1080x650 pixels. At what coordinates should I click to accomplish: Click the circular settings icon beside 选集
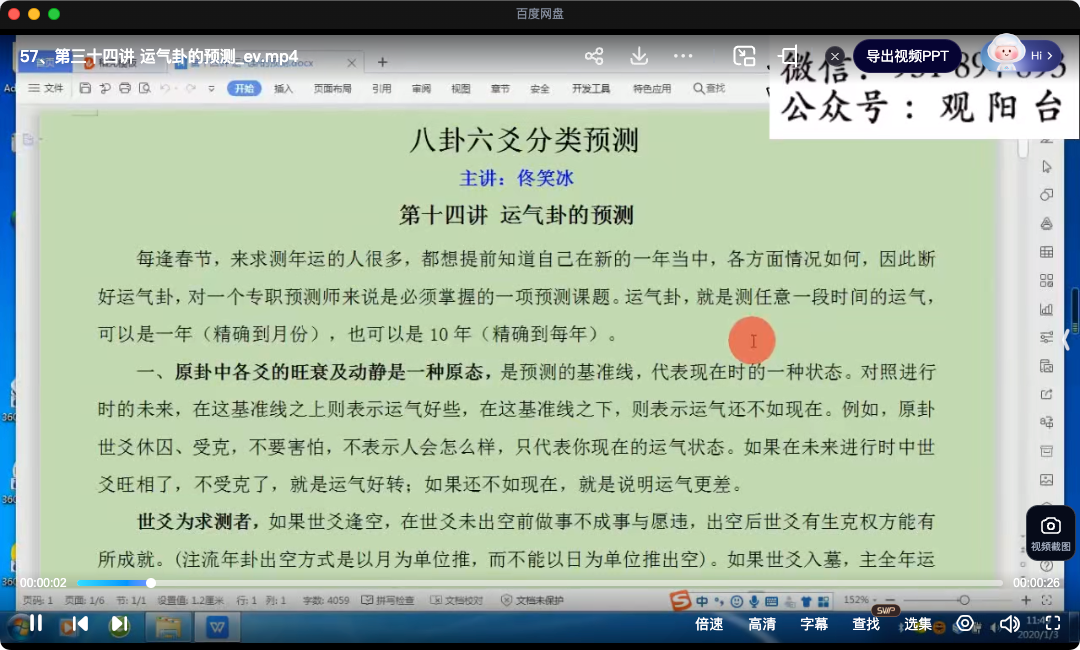point(965,624)
